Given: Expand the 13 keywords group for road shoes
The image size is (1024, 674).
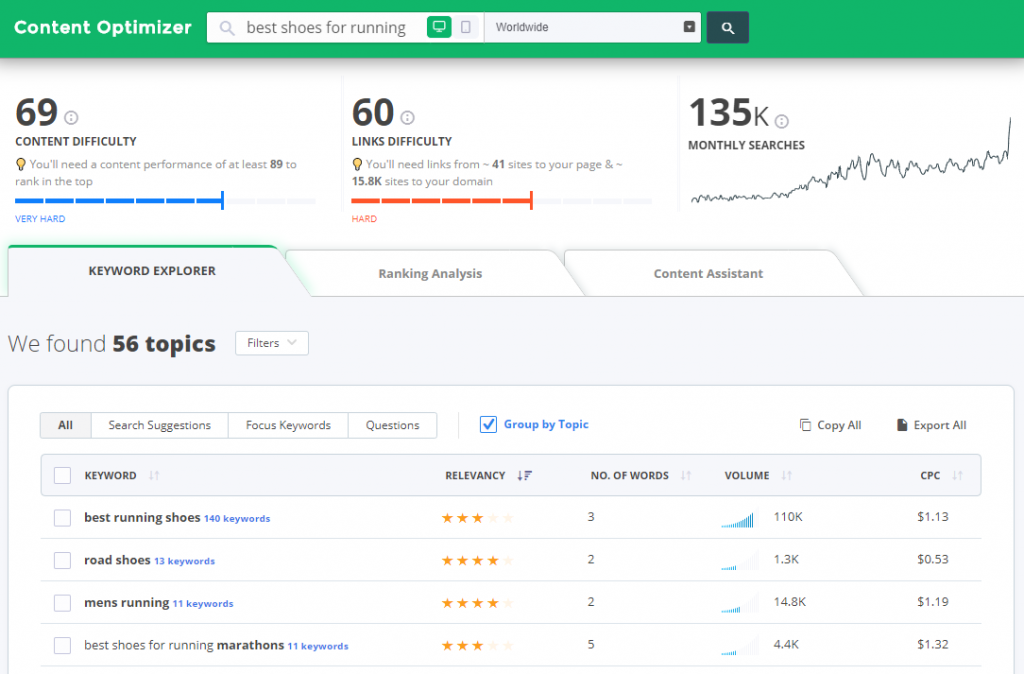Looking at the screenshot, I should 184,561.
